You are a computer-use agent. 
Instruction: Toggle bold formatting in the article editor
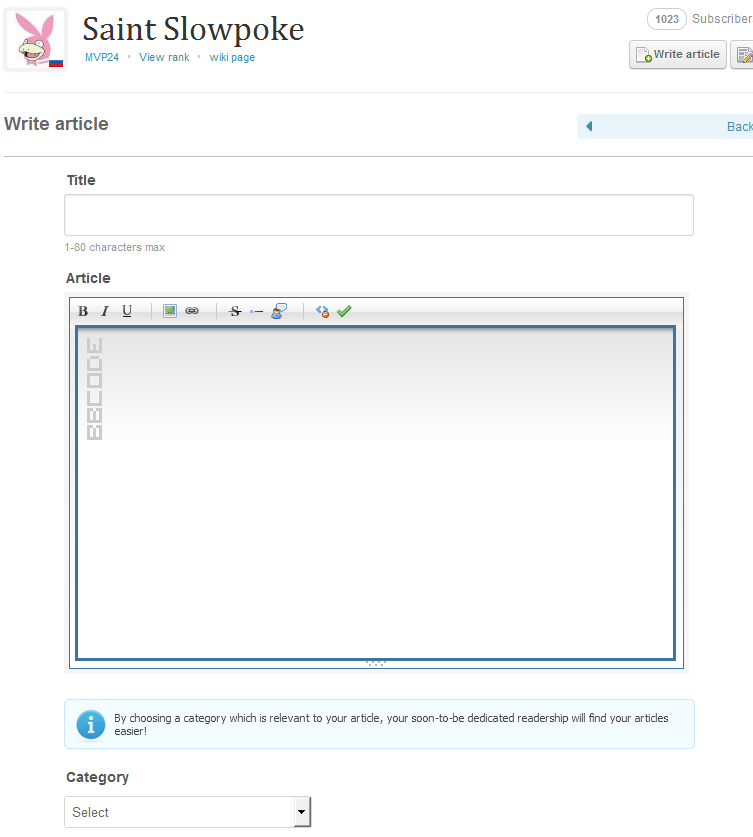pyautogui.click(x=83, y=311)
